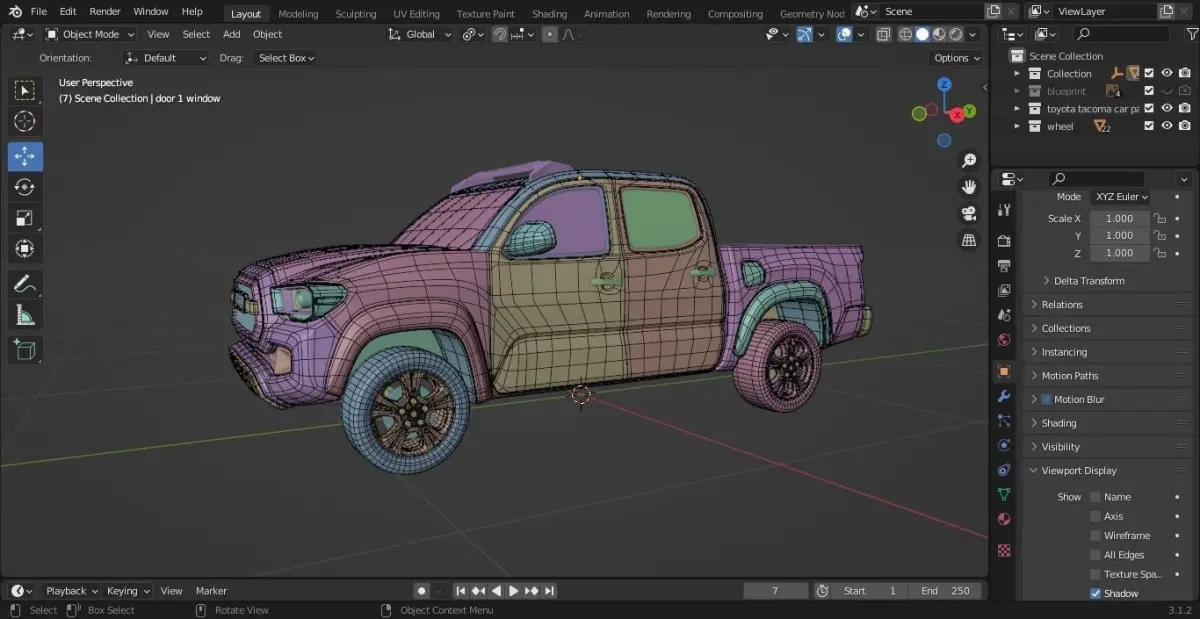Open the Modifier properties wrench tab
The height and width of the screenshot is (619, 1200).
(1004, 396)
